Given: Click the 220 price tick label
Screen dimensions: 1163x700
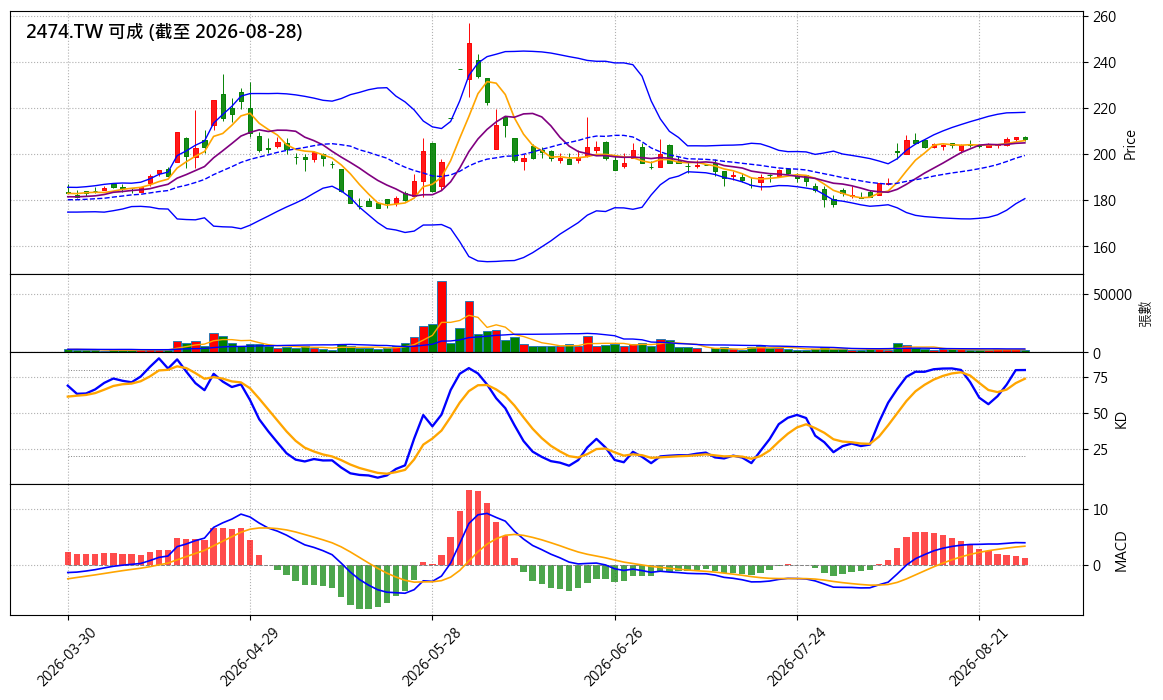Looking at the screenshot, I should [x=1104, y=109].
